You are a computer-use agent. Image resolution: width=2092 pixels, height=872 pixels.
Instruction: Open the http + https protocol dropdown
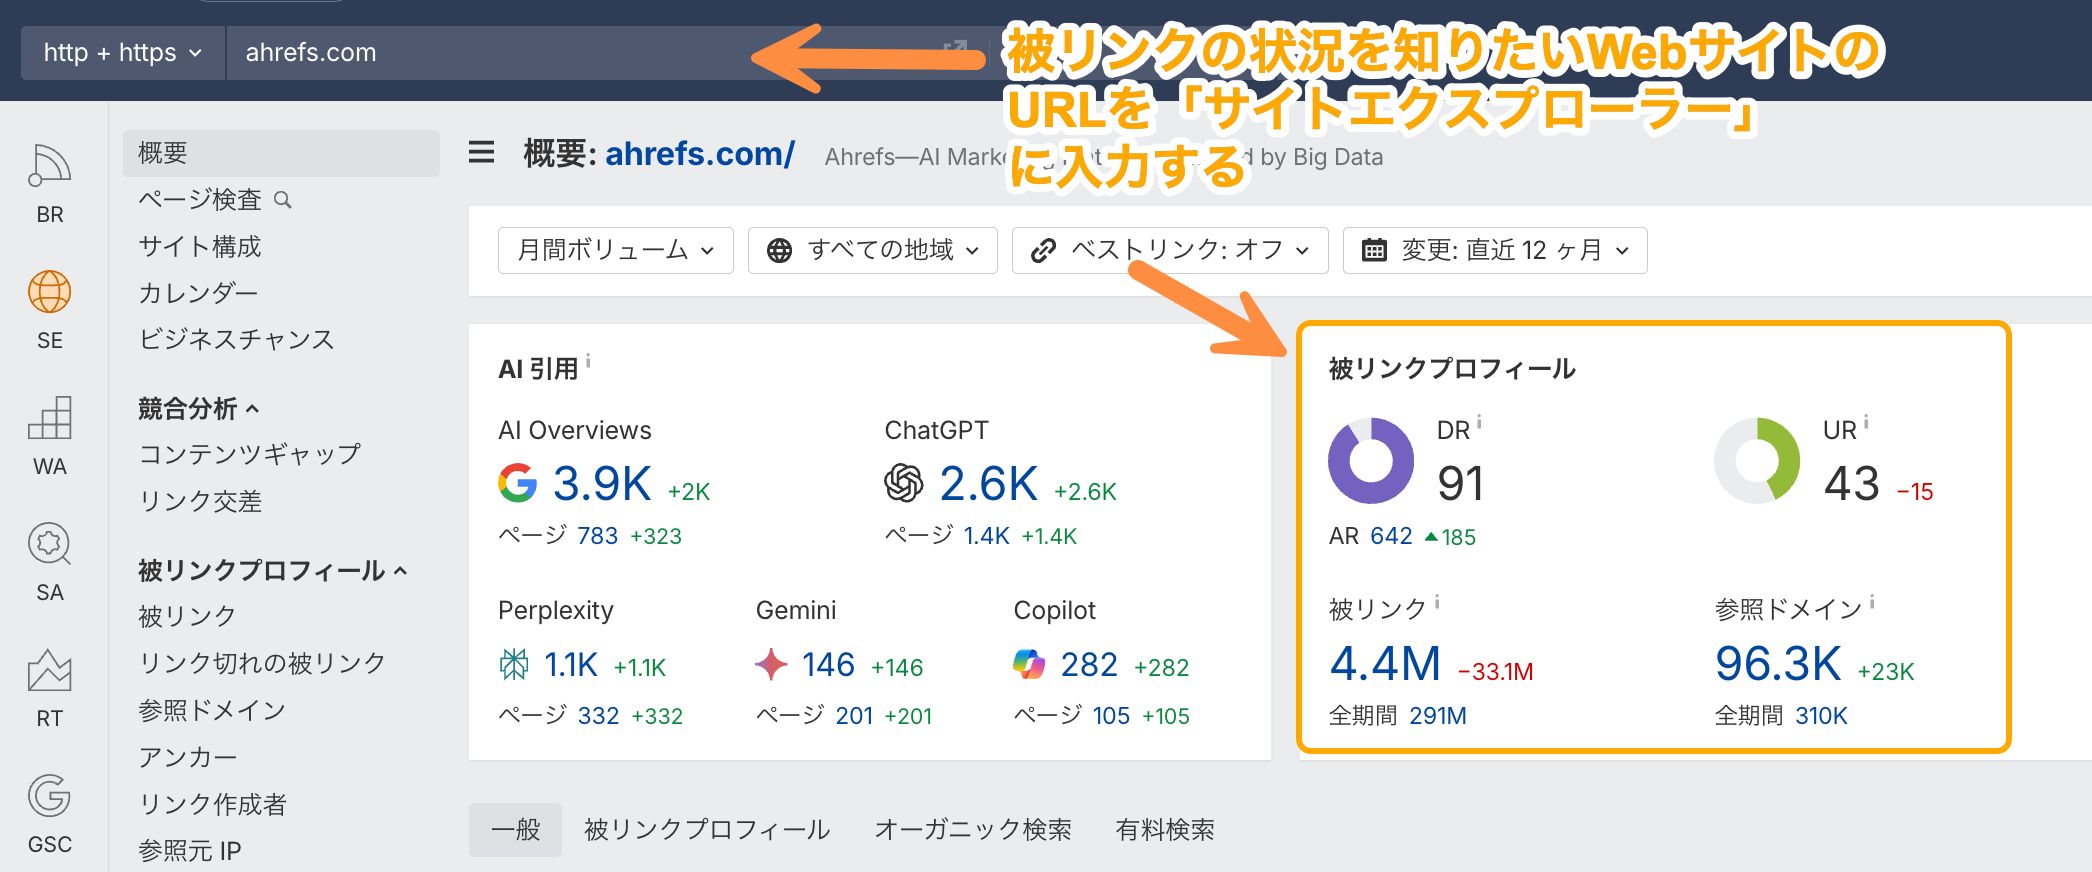point(122,53)
